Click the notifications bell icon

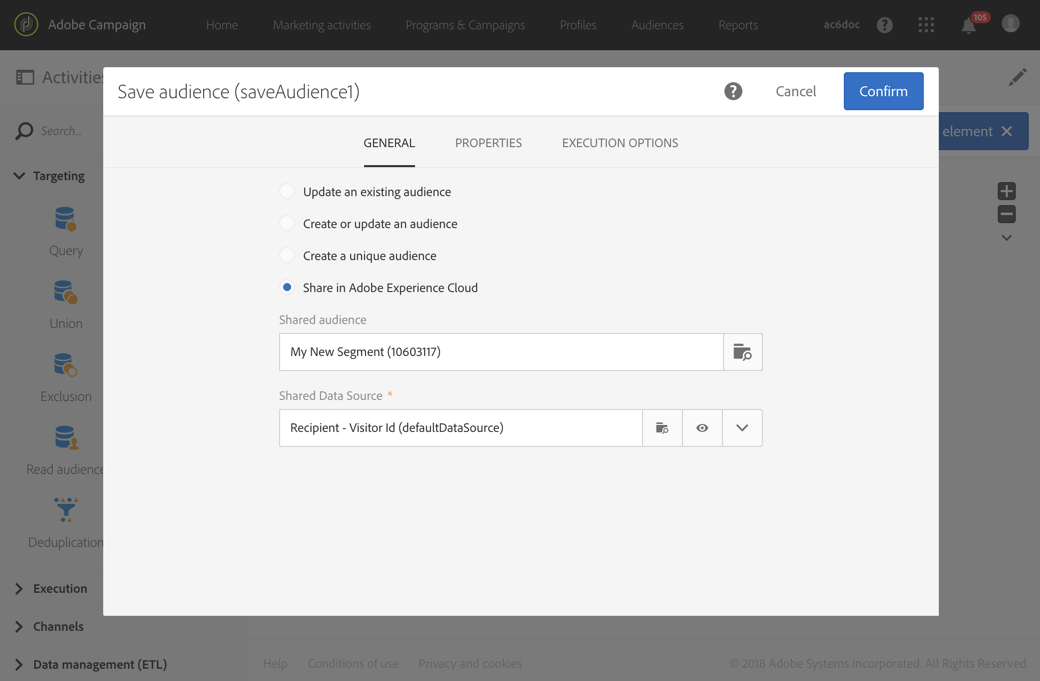968,26
